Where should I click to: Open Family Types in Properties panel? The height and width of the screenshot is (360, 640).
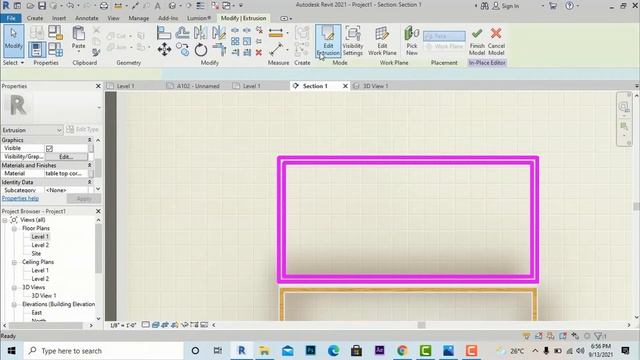(x=55, y=50)
